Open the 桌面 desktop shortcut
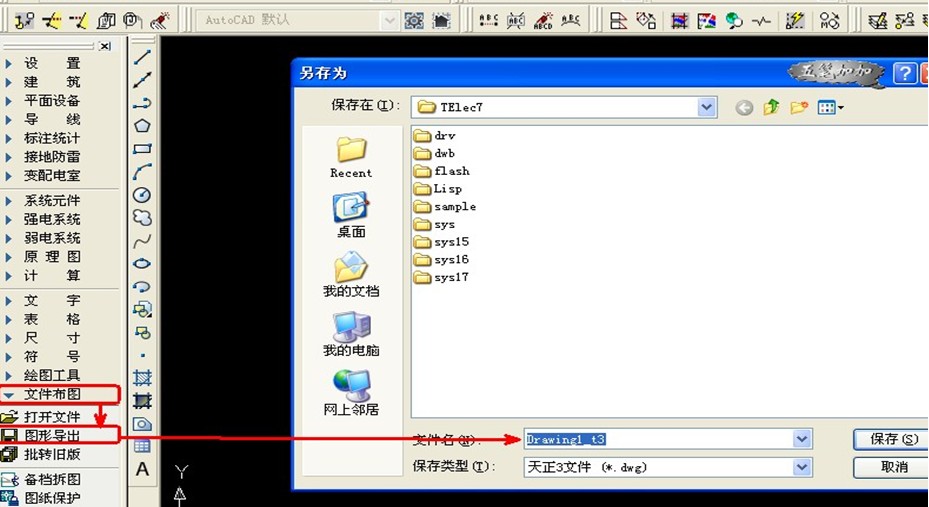This screenshot has height=507, width=929. point(351,215)
